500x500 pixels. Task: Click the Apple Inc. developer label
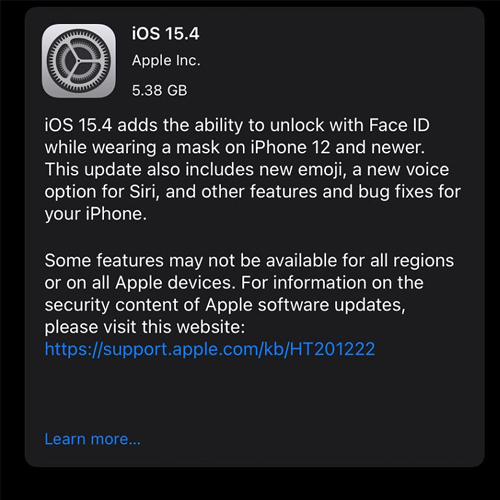(166, 61)
